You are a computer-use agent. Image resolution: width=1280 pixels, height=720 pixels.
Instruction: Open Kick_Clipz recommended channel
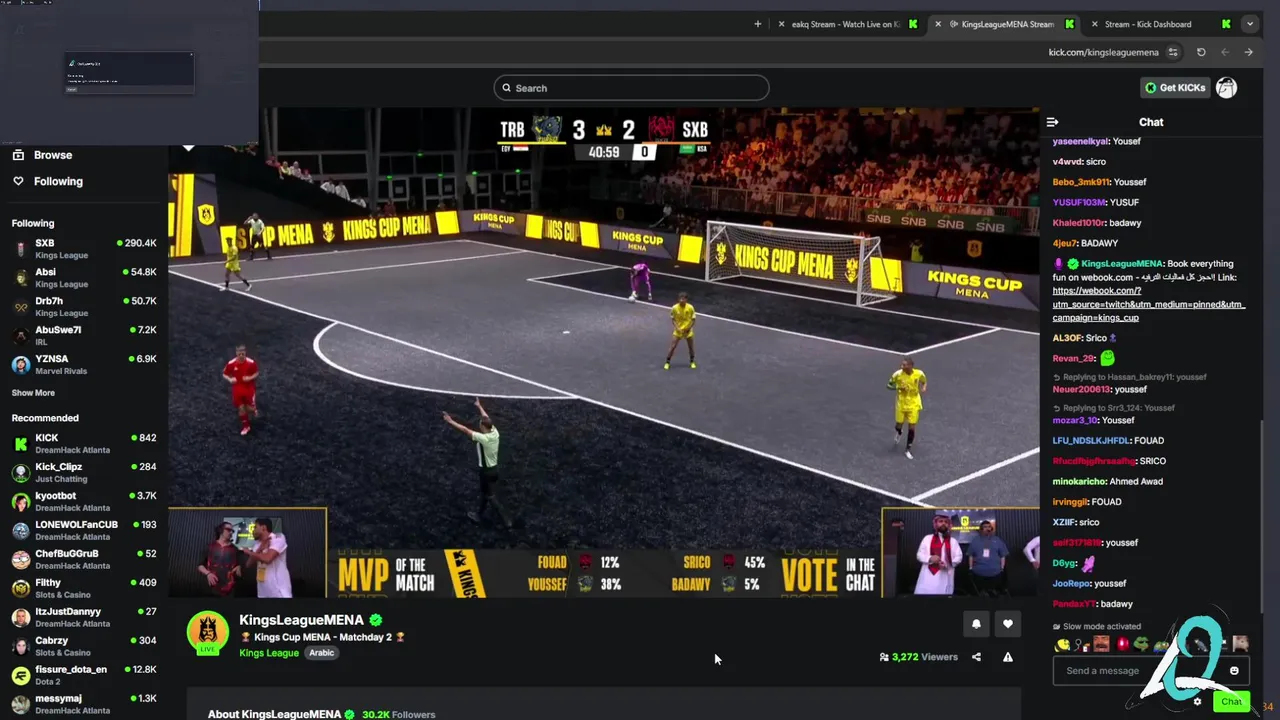(x=84, y=473)
